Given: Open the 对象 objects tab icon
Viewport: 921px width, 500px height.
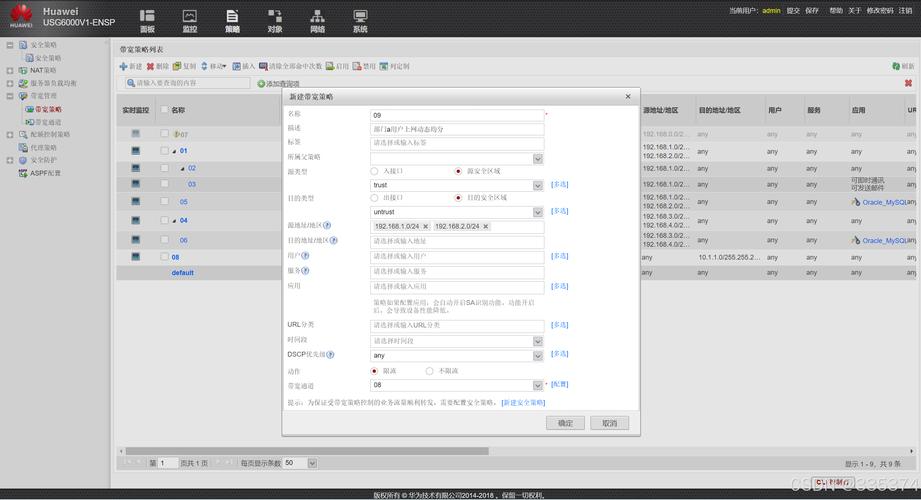Looking at the screenshot, I should pos(275,21).
